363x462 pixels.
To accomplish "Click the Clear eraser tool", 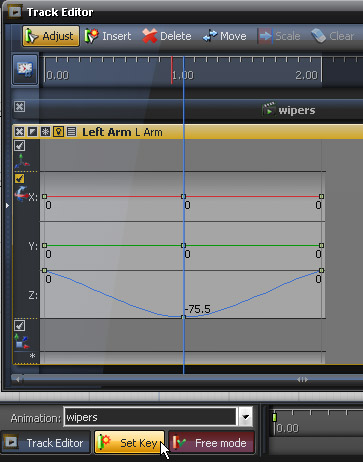I will 332,36.
